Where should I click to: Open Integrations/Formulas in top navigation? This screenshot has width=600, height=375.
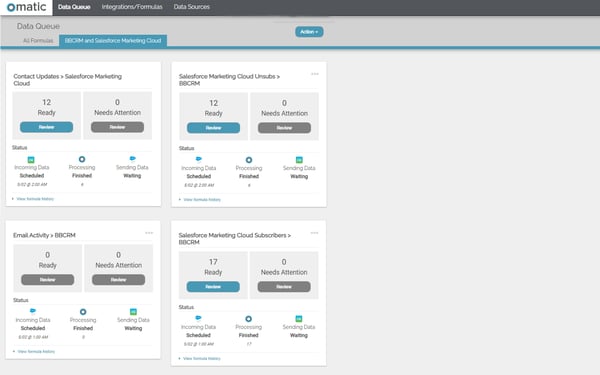tap(132, 7)
